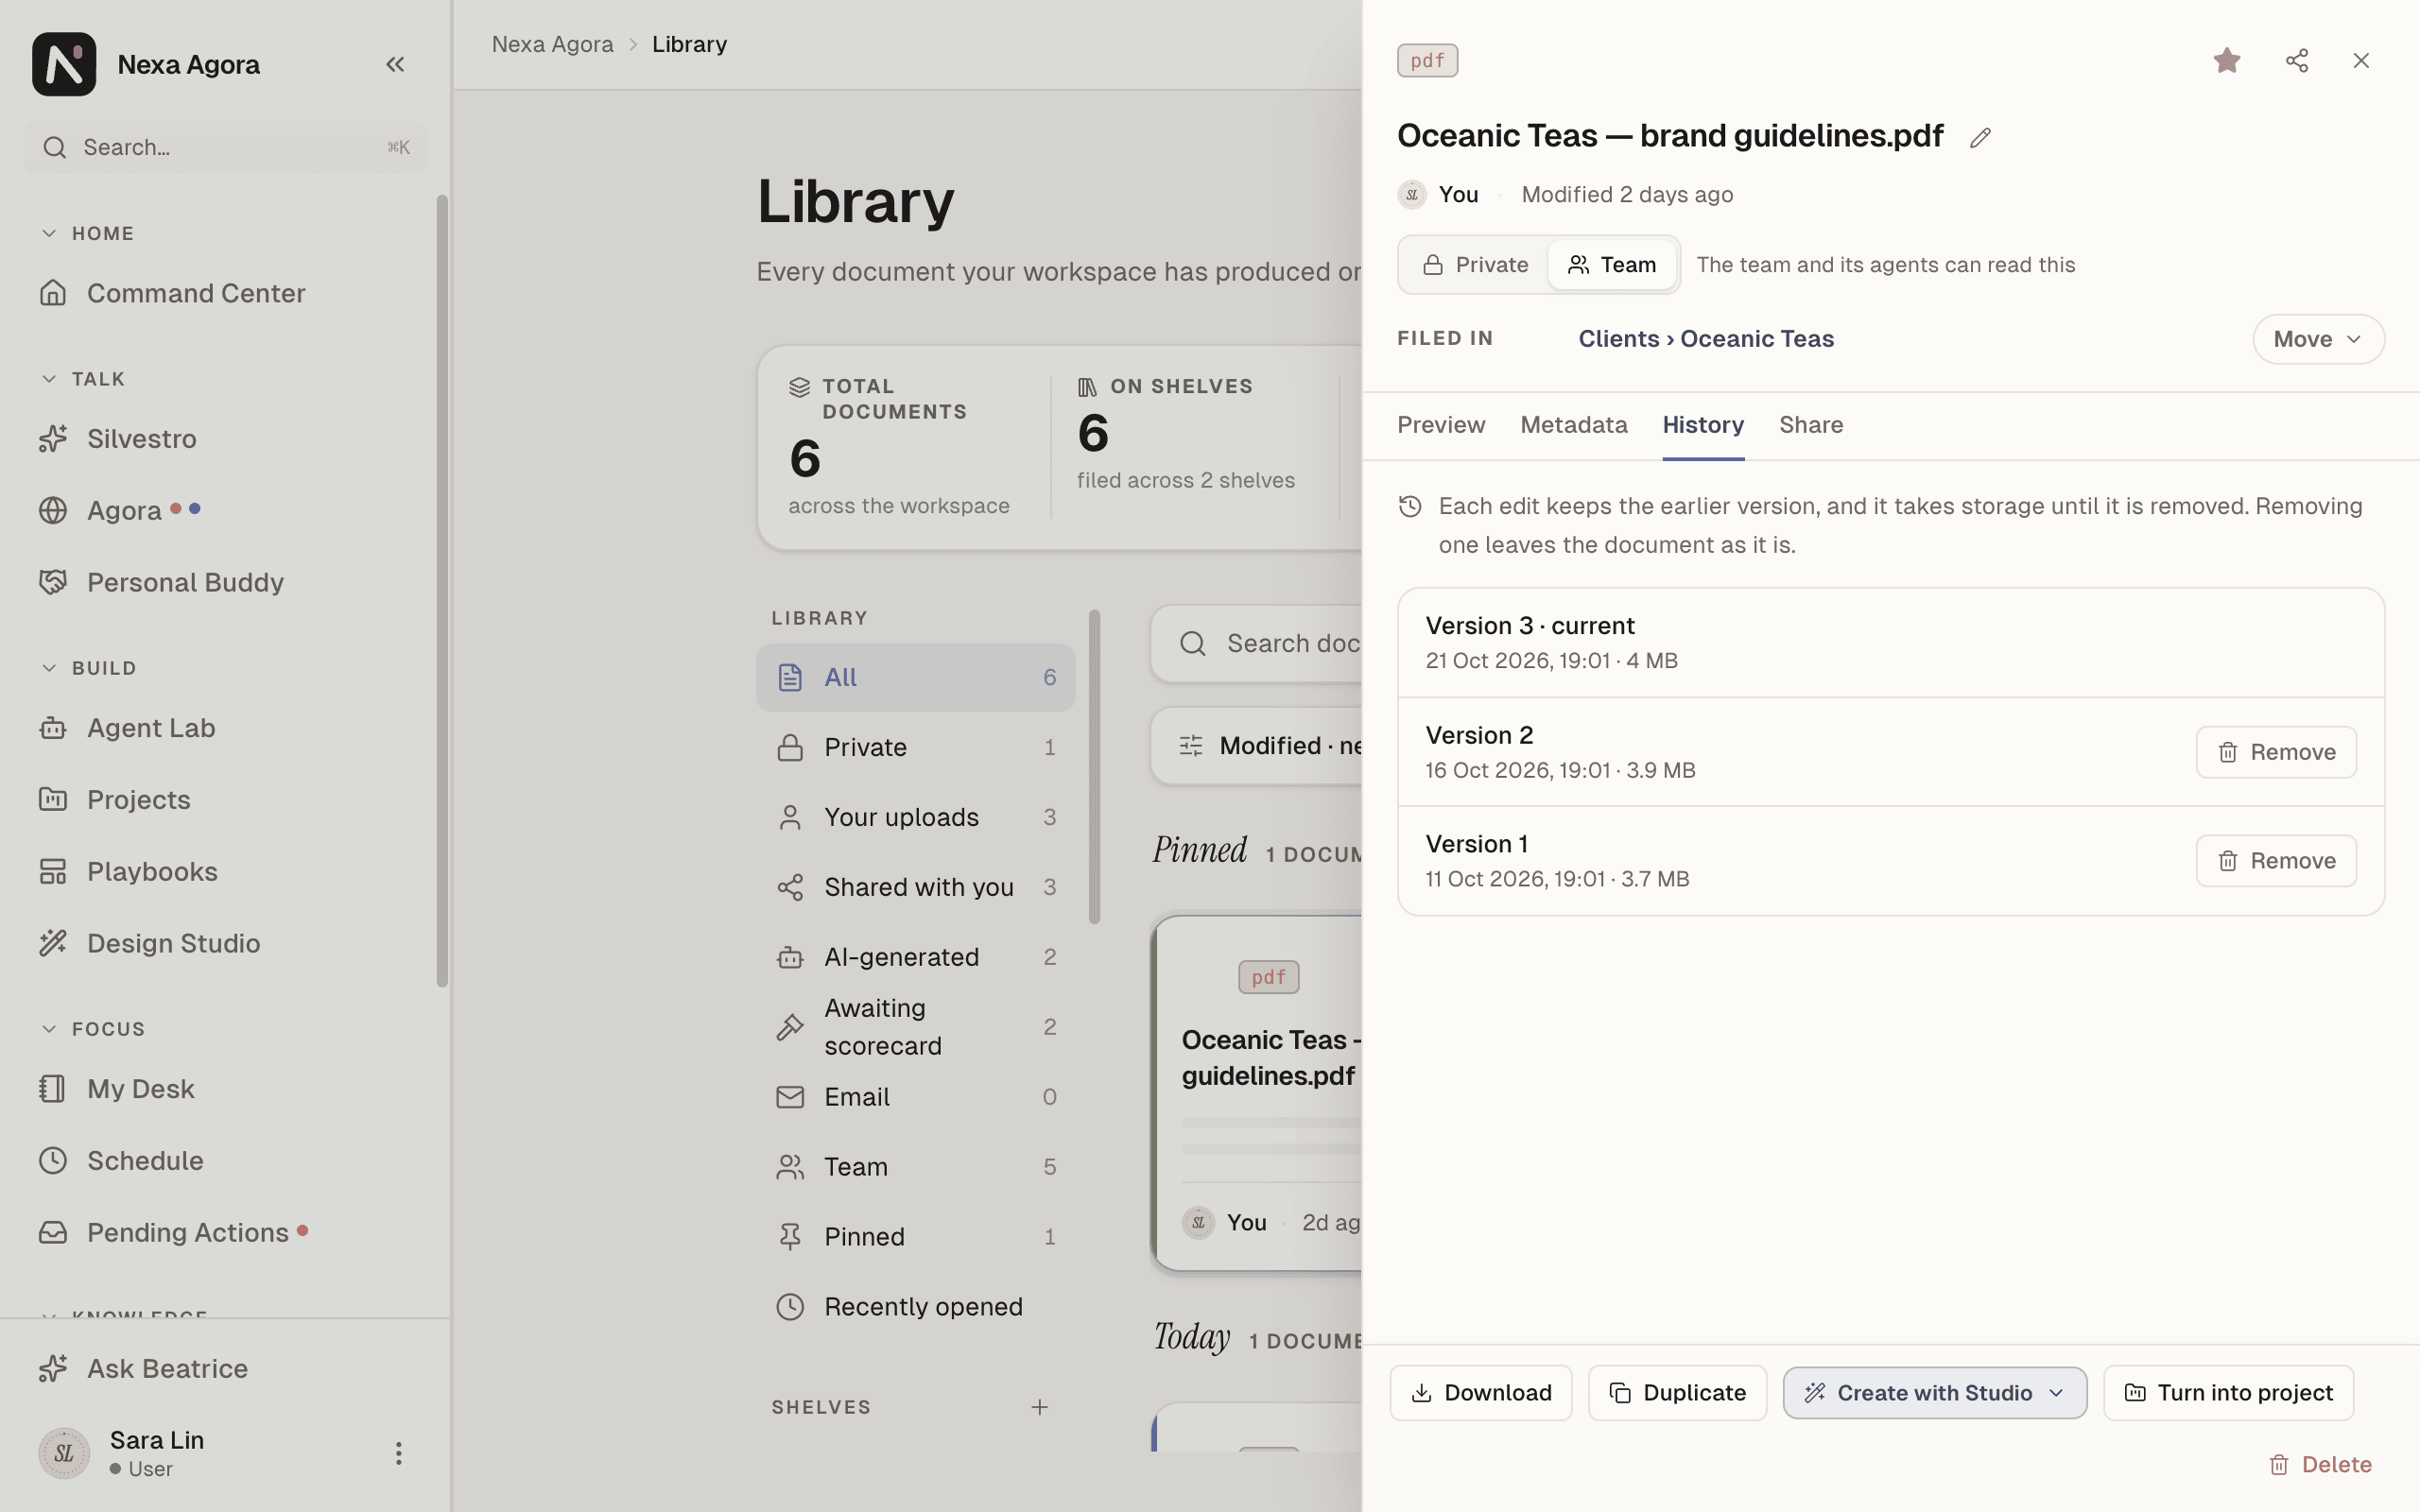Remove Version 1 from history
Screen dimensions: 2420x1512
(x=2276, y=861)
